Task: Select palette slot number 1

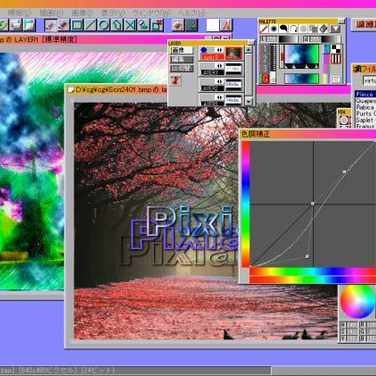Action: [x=265, y=49]
